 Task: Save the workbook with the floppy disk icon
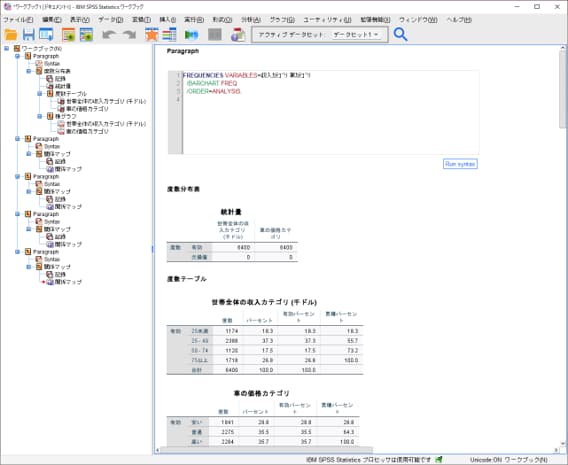tap(29, 35)
